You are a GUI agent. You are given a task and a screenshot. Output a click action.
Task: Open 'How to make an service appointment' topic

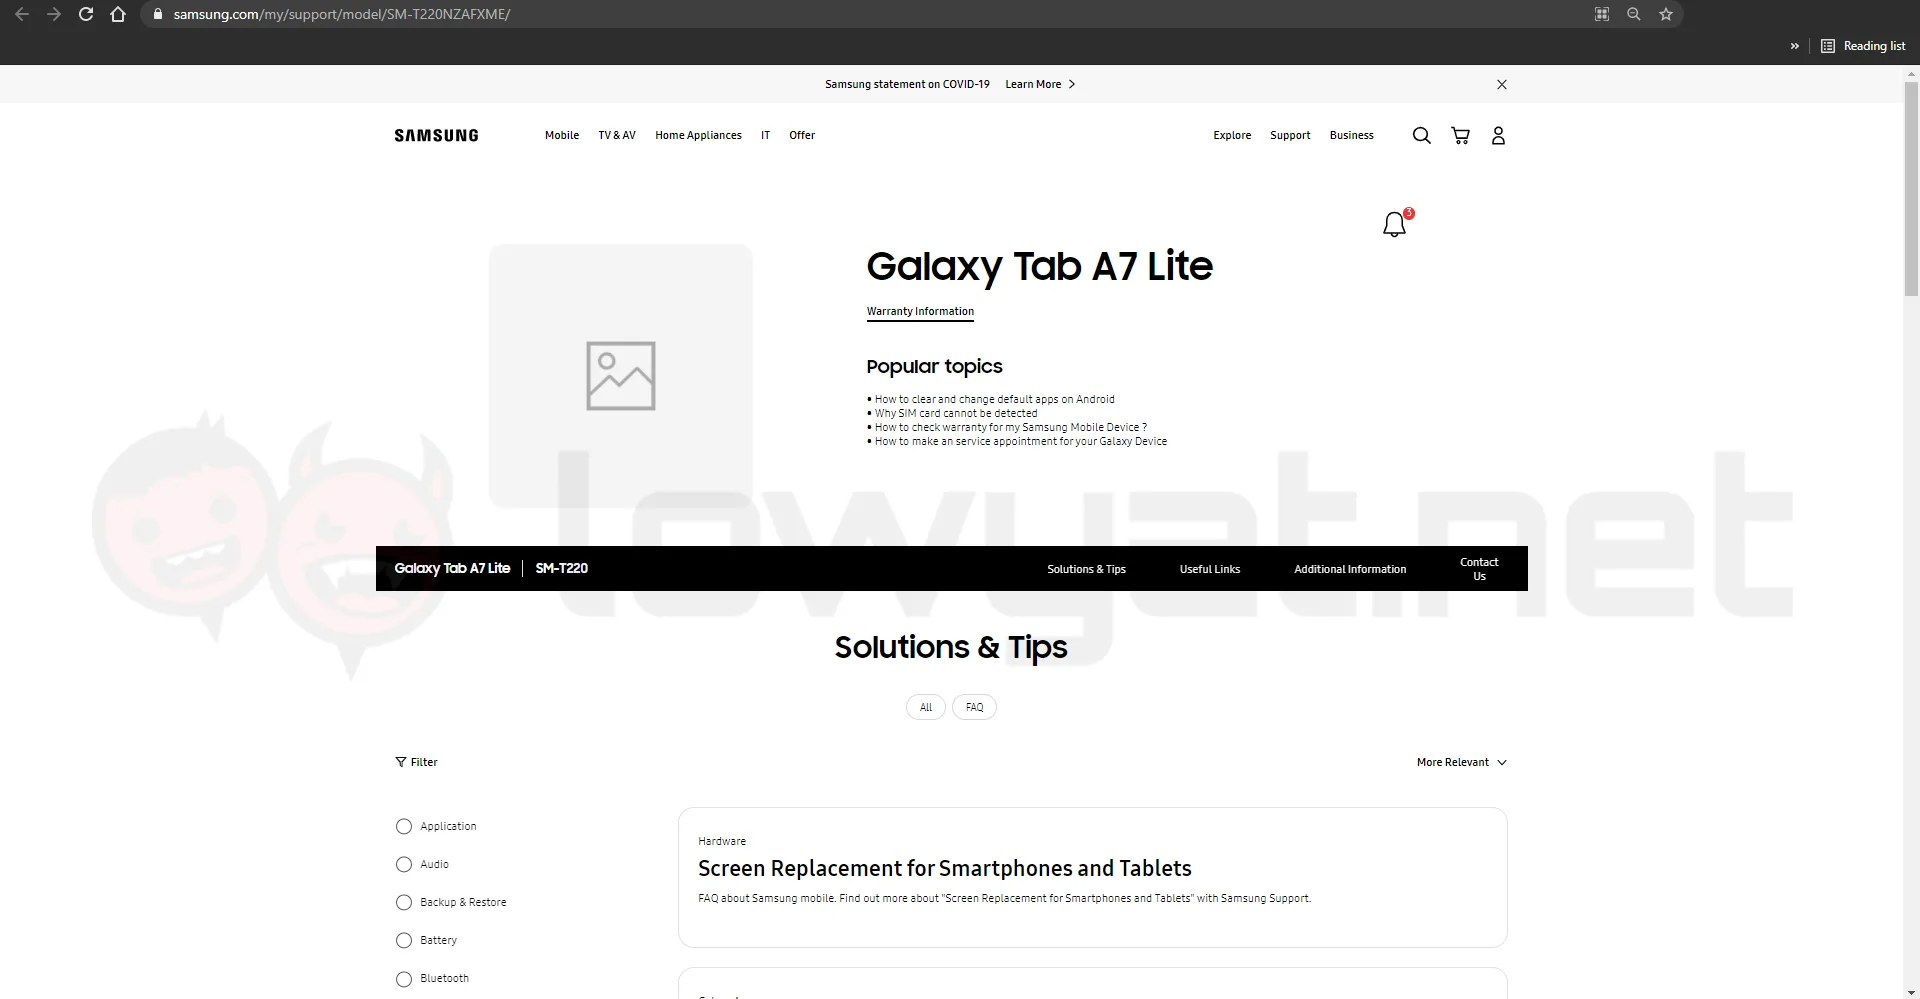point(1020,441)
